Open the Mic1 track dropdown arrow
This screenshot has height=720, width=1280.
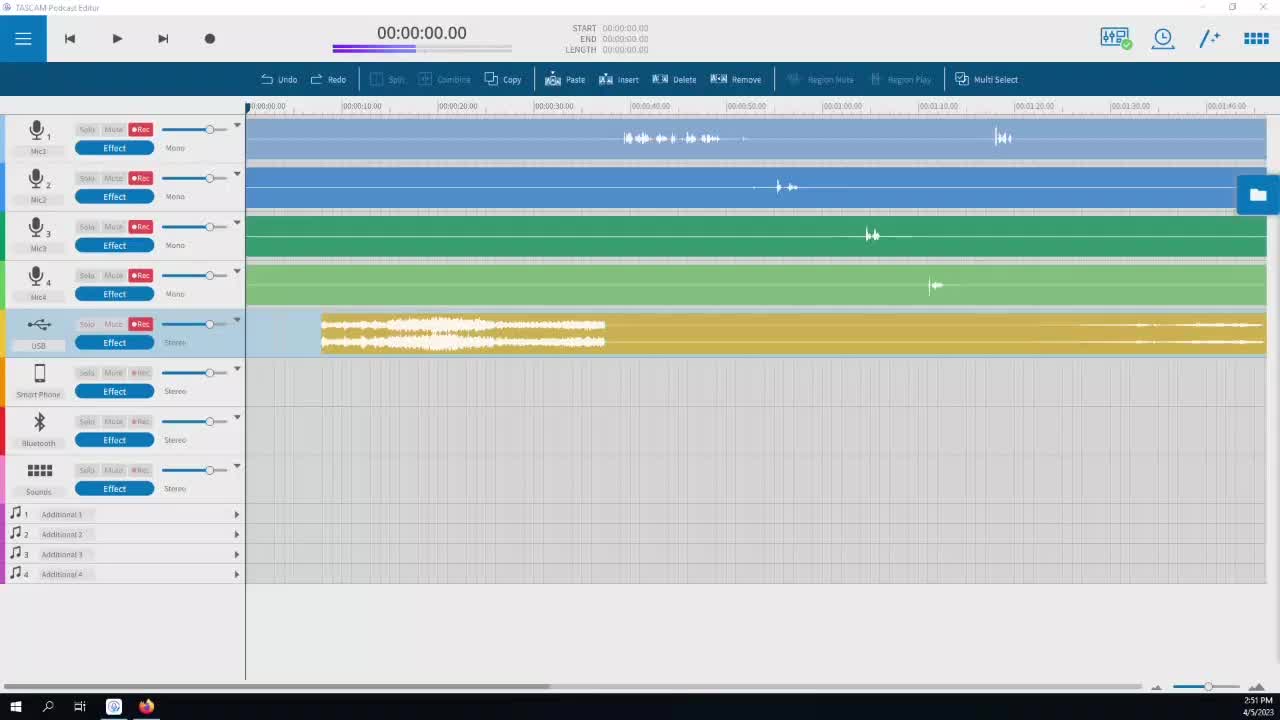237,126
